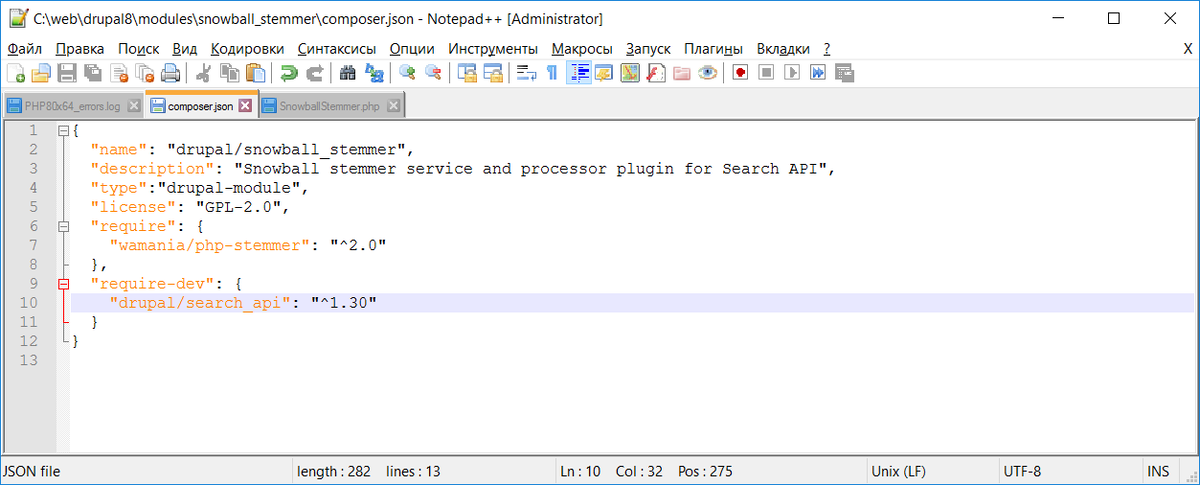Click the Stop recording macro icon

pyautogui.click(x=767, y=72)
